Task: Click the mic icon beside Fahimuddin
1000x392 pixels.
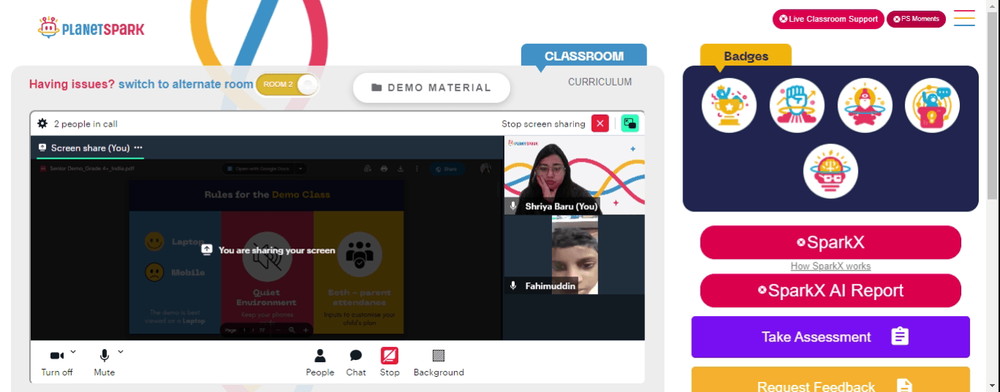Action: 513,286
